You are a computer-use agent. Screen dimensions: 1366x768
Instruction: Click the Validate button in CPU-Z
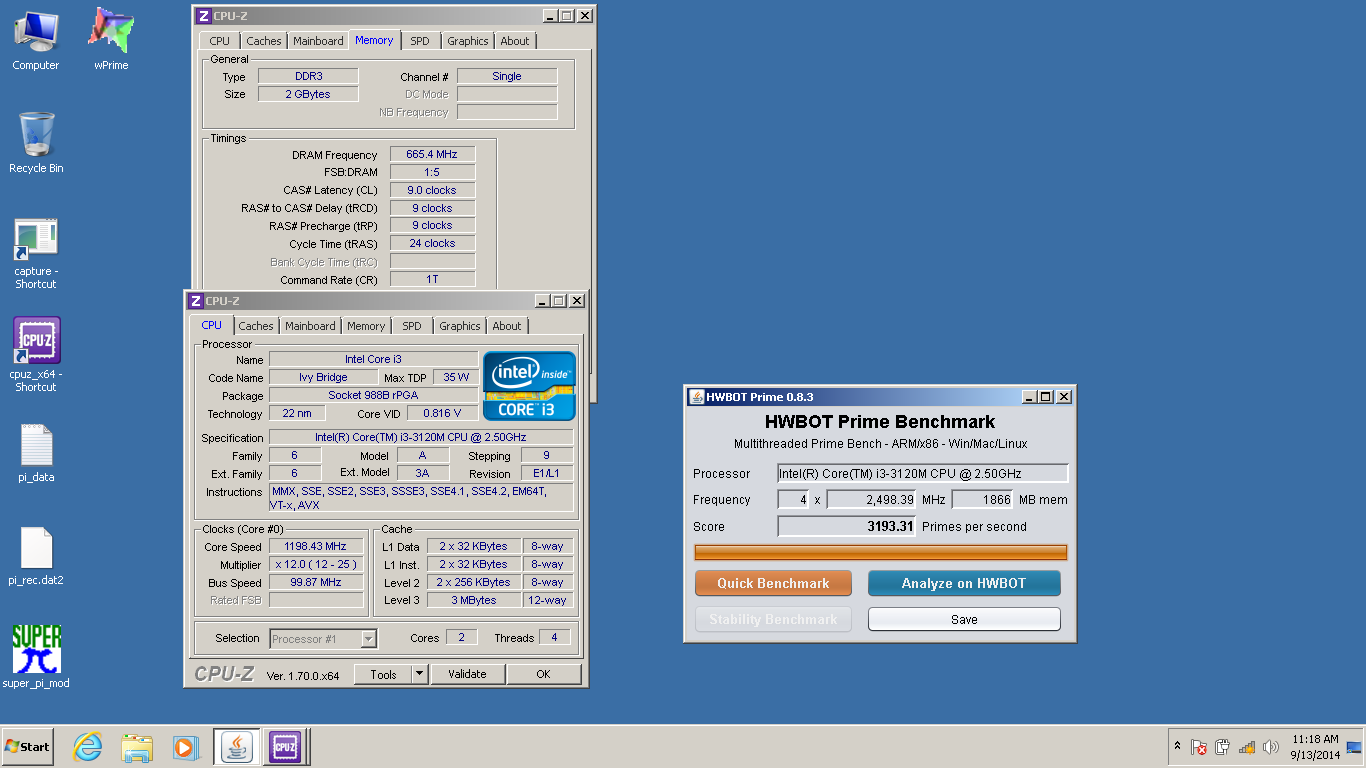(x=467, y=674)
